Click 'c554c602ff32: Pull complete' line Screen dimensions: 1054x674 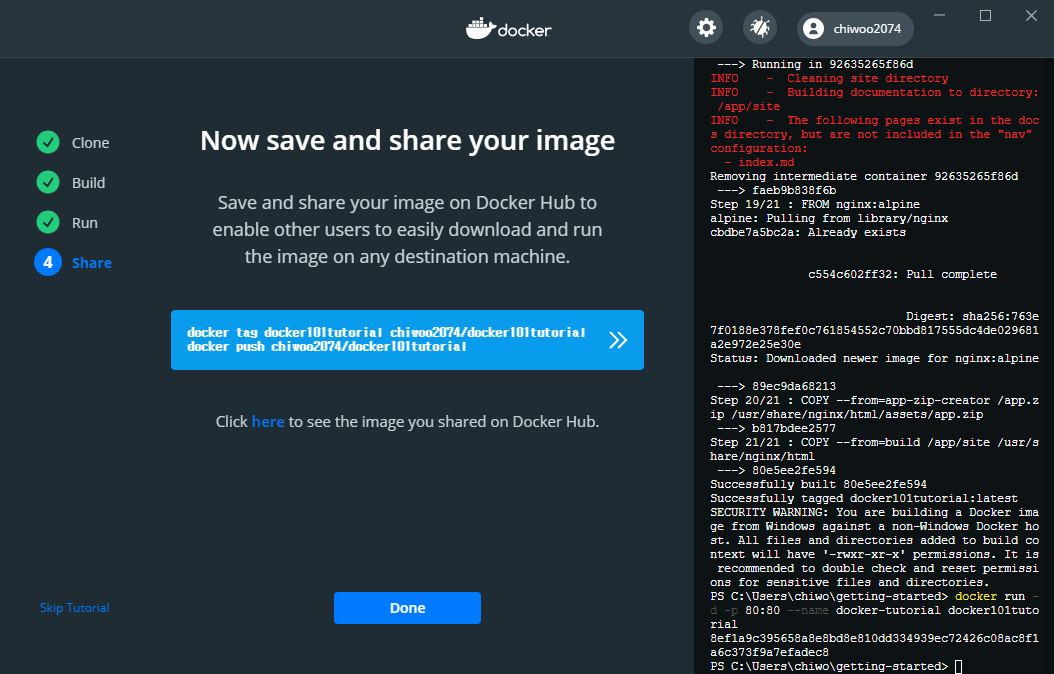tap(902, 274)
